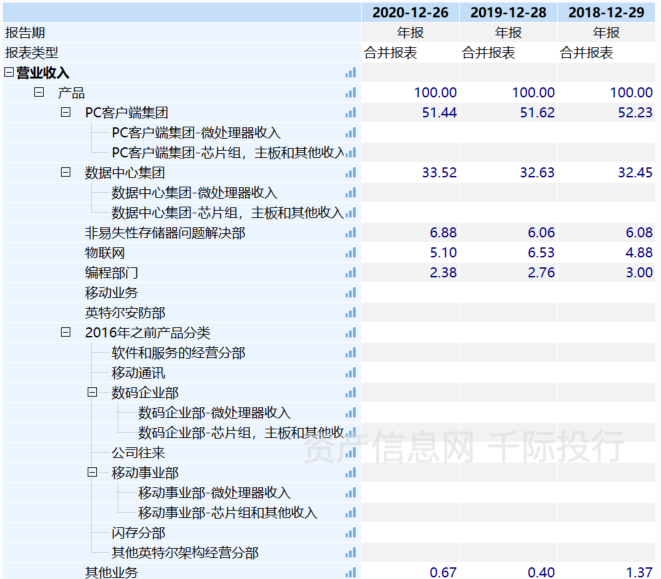Select the 移动业务 row label
This screenshot has height=579, width=661.
[x=111, y=293]
